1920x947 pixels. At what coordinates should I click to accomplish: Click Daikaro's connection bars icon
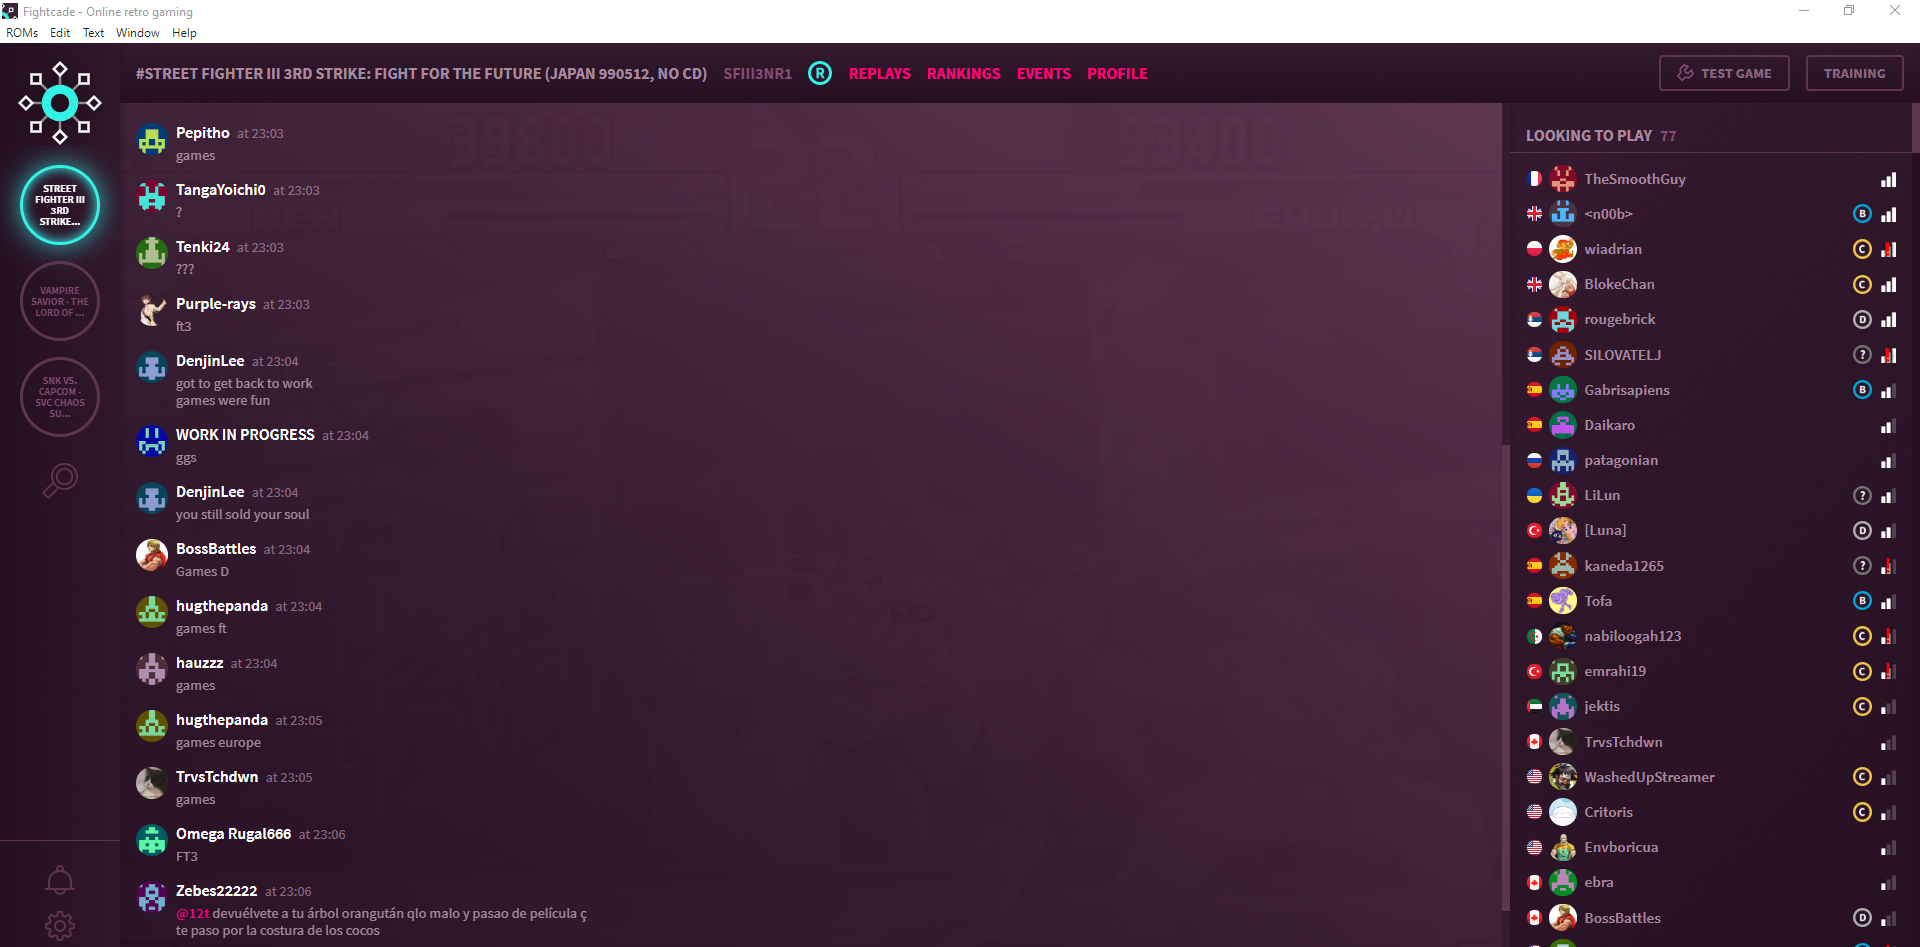coord(1888,426)
